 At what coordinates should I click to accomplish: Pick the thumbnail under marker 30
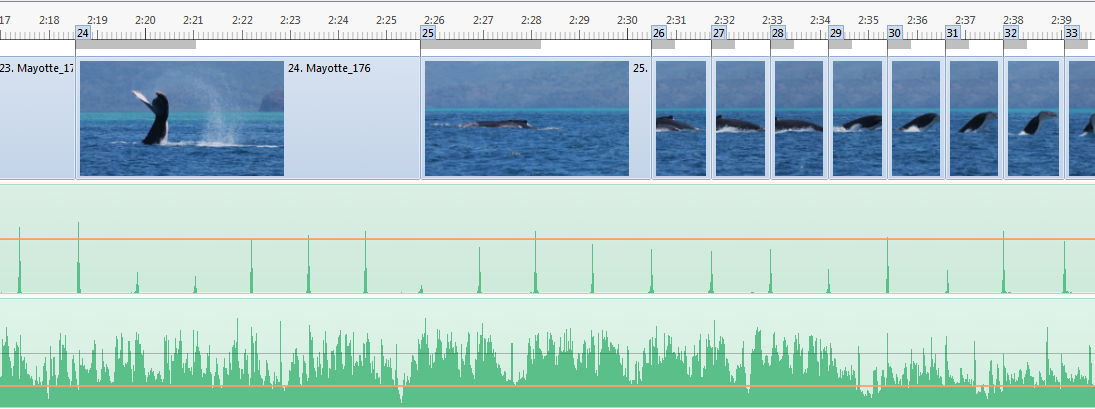[x=915, y=118]
